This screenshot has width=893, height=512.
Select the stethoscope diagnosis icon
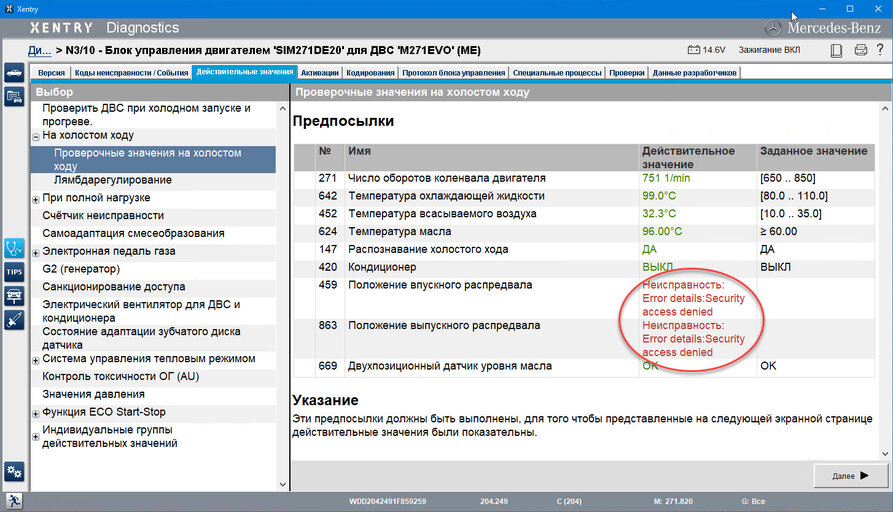pyautogui.click(x=14, y=248)
